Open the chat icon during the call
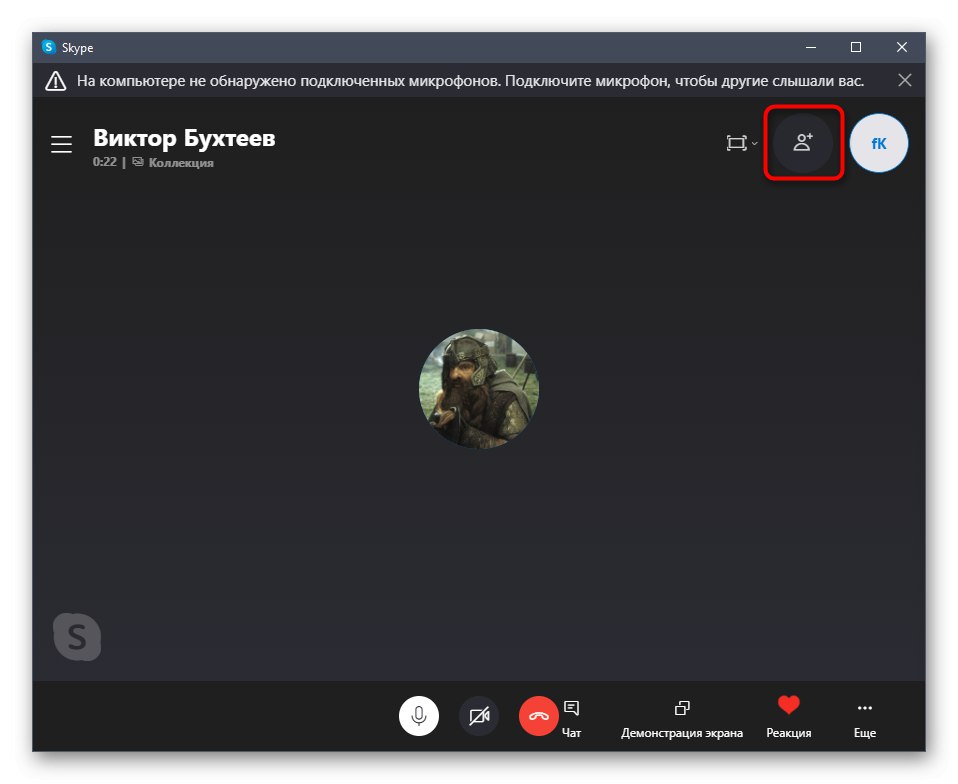This screenshot has height=784, width=958. (x=572, y=708)
